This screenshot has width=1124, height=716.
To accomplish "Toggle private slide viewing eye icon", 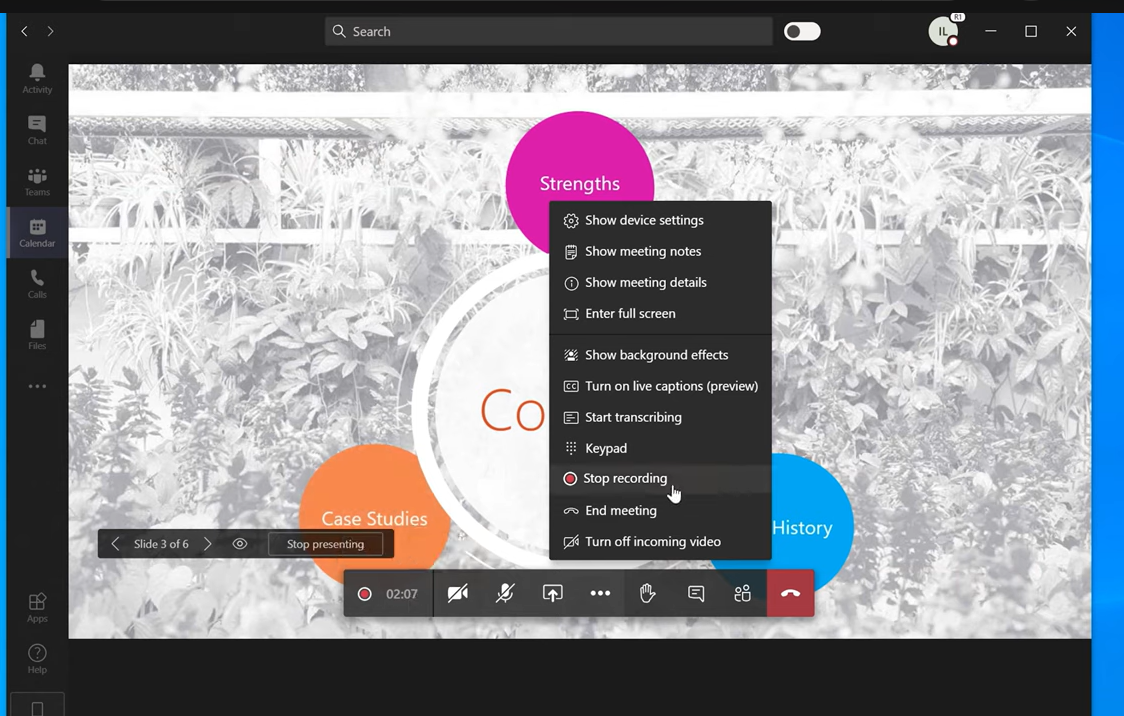I will pos(240,544).
